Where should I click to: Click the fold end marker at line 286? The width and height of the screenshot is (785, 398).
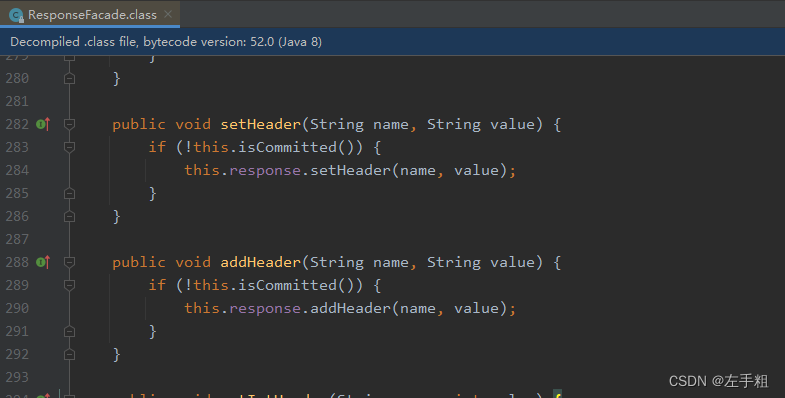pos(70,216)
